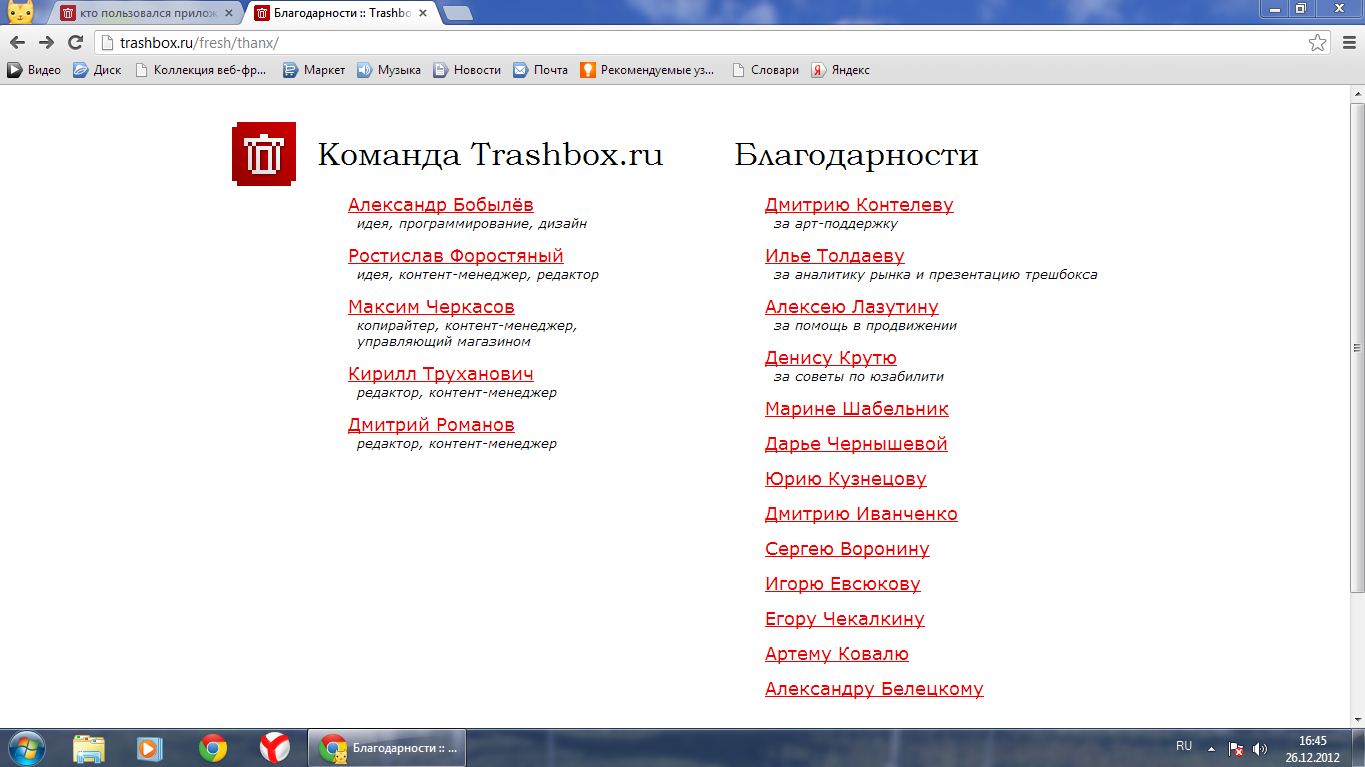Open the Маркет bookmark

click(x=314, y=70)
